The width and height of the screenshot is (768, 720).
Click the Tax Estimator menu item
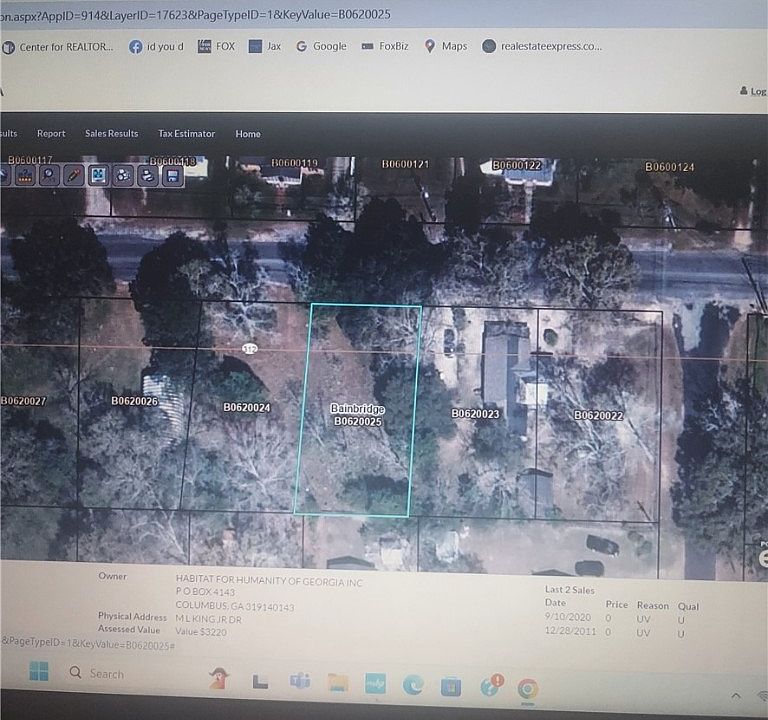[x=186, y=134]
